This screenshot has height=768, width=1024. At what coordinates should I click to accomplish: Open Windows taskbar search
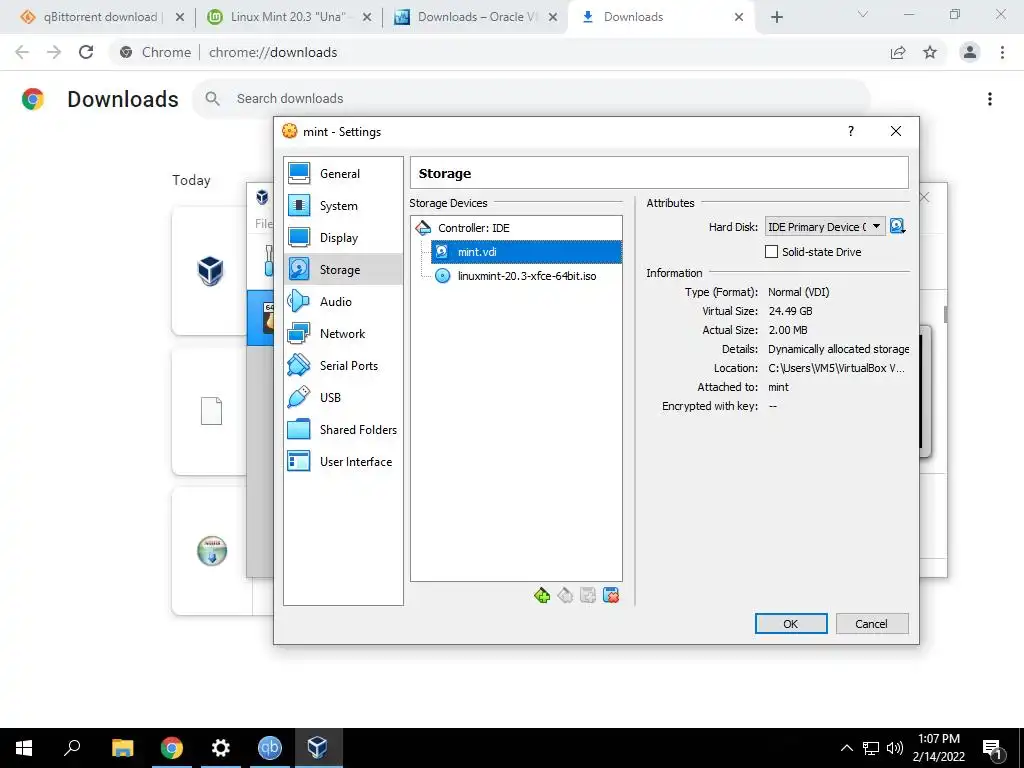(x=72, y=748)
